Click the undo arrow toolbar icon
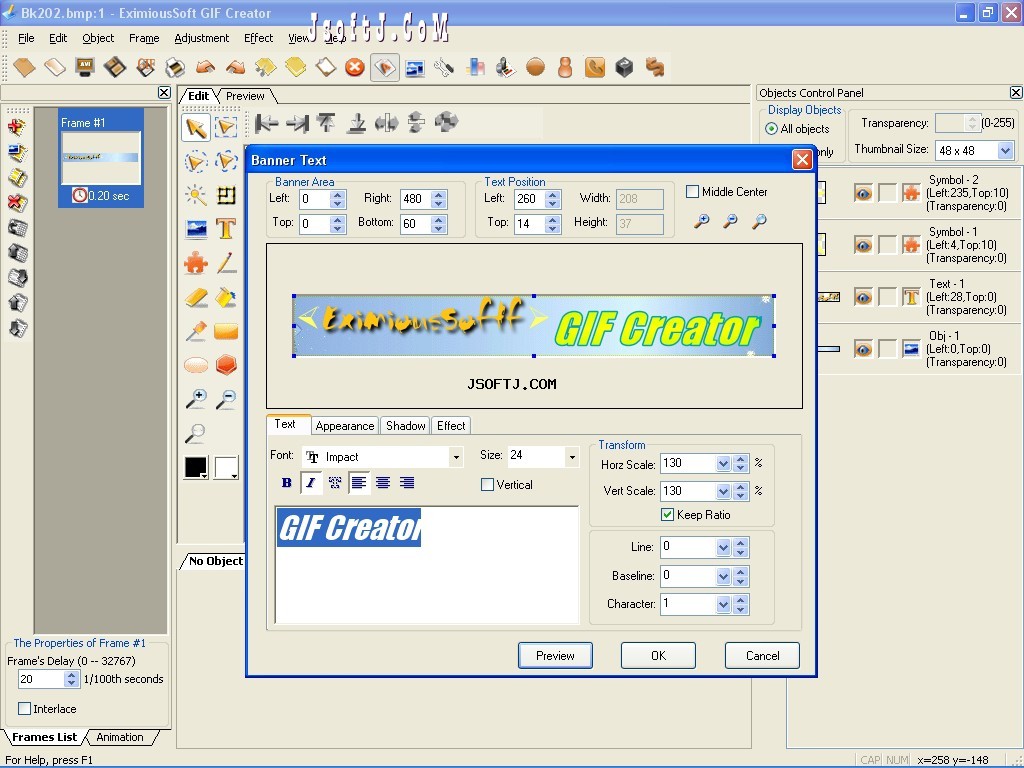Image resolution: width=1024 pixels, height=768 pixels. coord(205,67)
